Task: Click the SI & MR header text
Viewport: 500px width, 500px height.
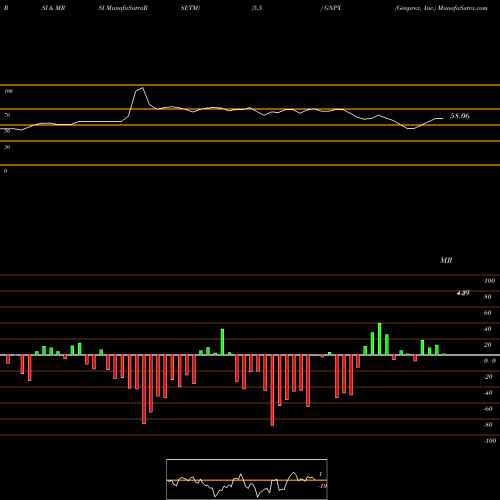Action: click(53, 8)
